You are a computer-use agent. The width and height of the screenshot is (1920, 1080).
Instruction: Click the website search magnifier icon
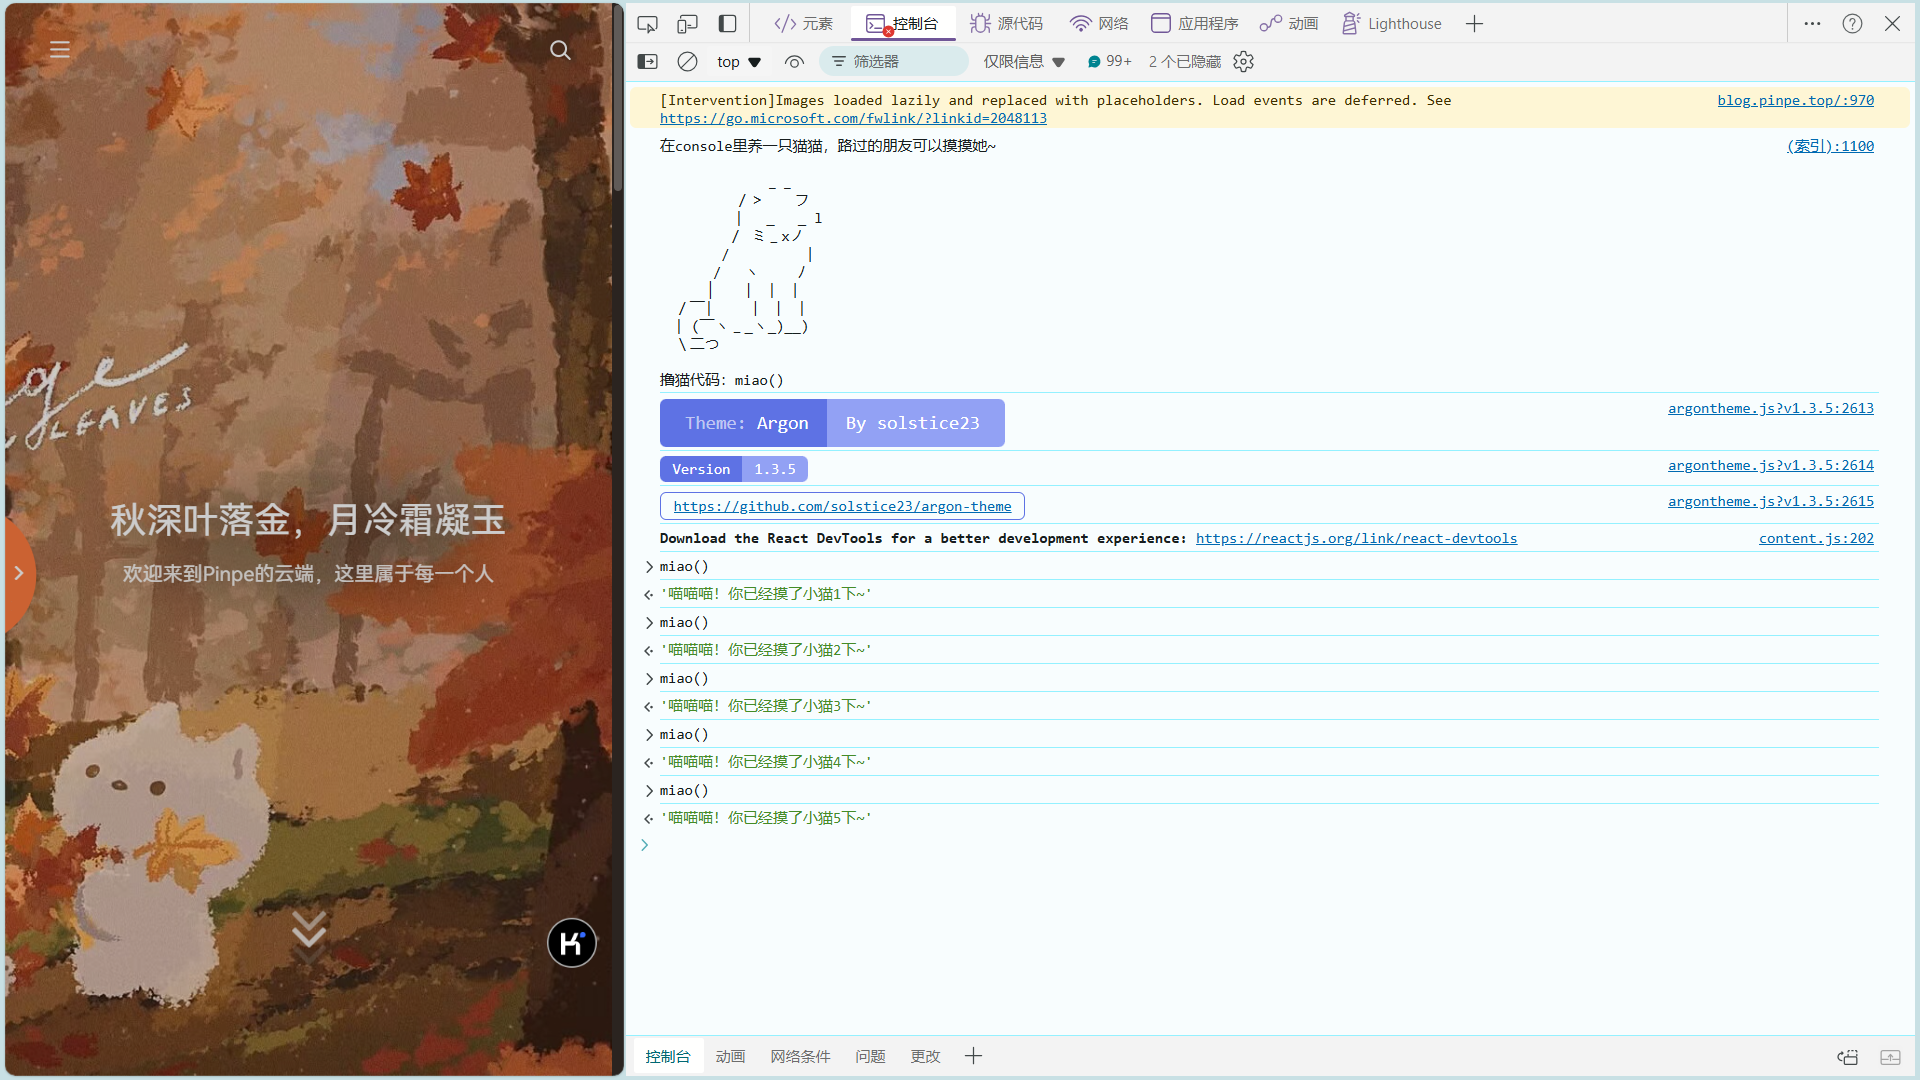click(x=560, y=50)
